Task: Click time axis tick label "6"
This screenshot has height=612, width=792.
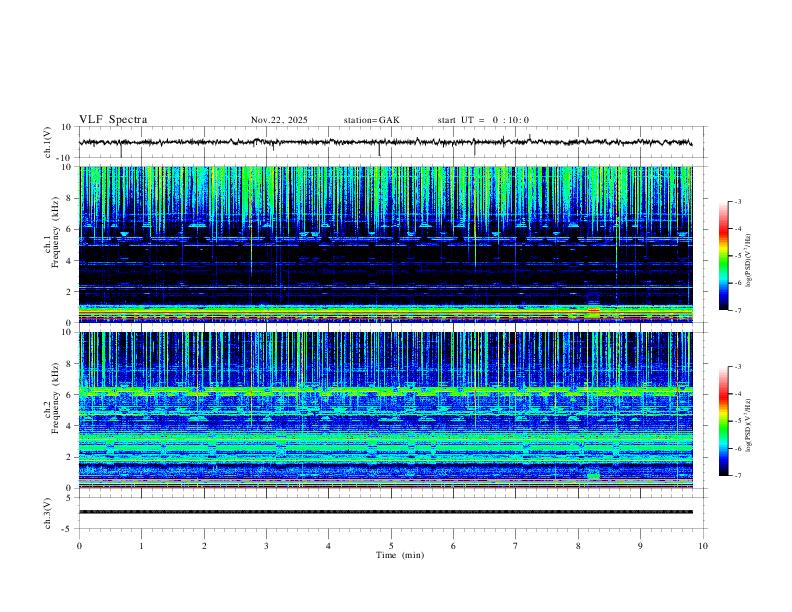Action: click(x=453, y=546)
